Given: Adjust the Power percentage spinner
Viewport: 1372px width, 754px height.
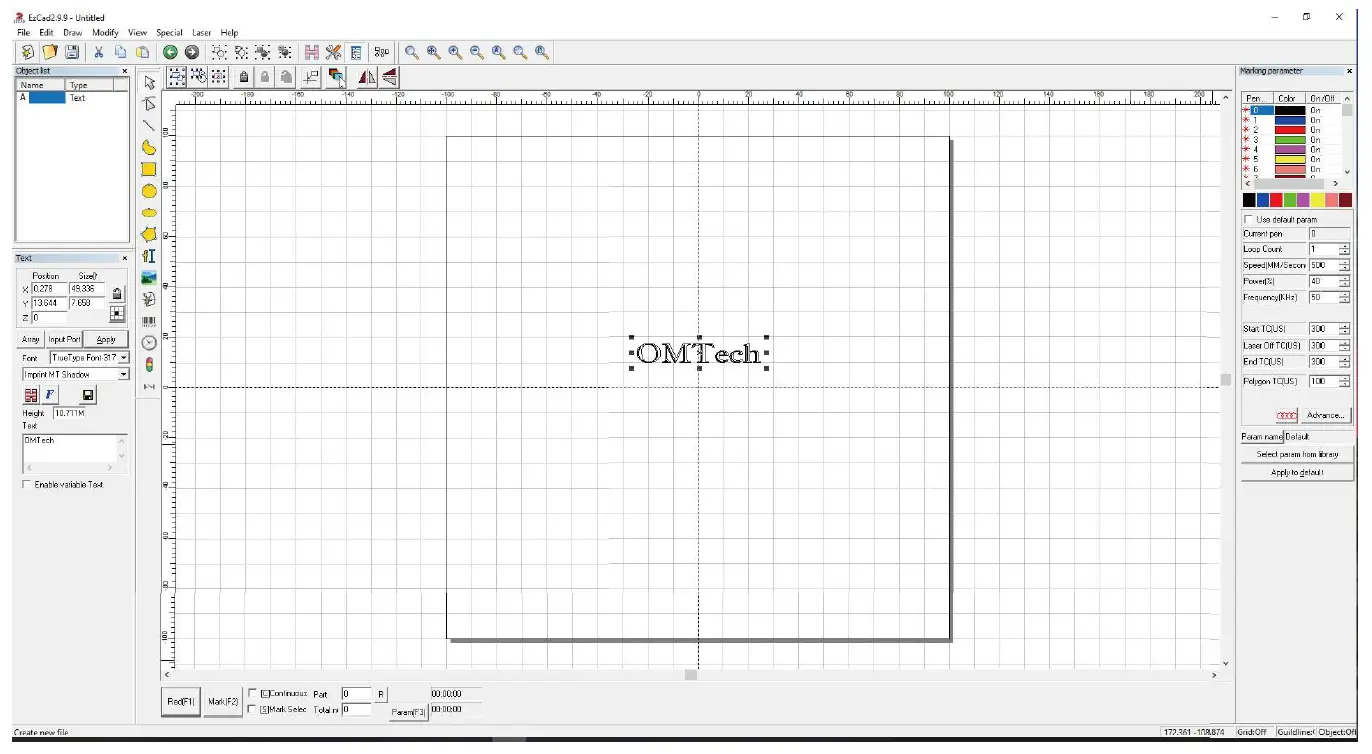Looking at the screenshot, I should (1344, 281).
